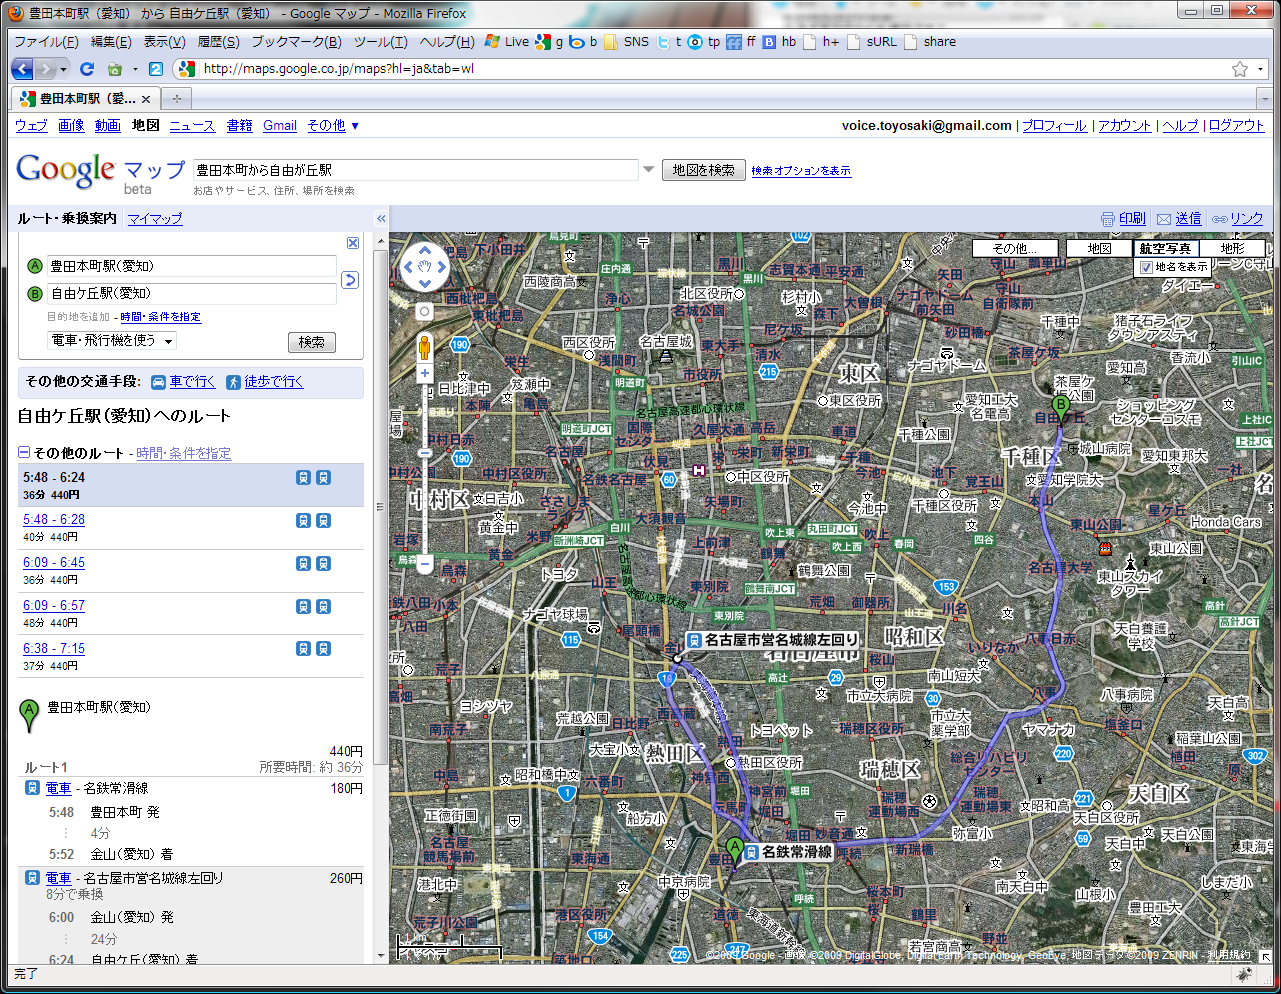Open the SNS bookmark folder
1281x994 pixels.
pos(626,42)
